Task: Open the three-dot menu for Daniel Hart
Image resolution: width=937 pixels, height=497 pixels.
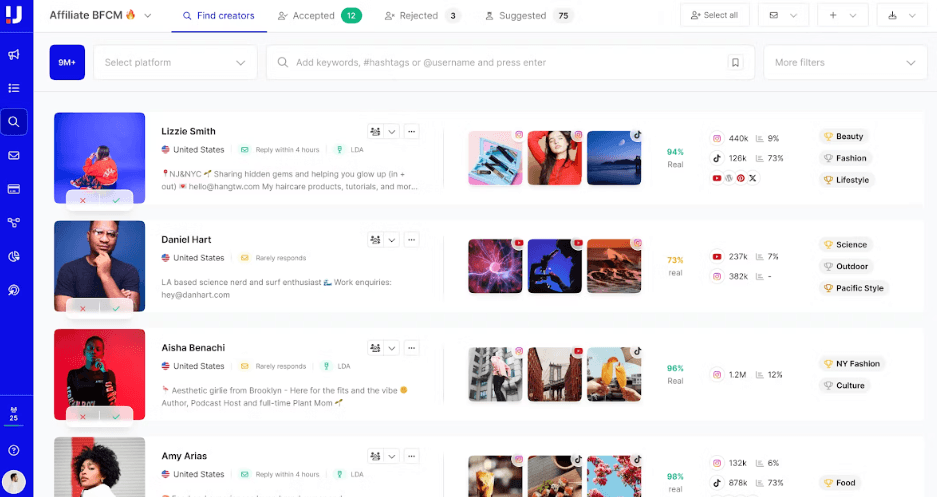Action: pyautogui.click(x=412, y=240)
